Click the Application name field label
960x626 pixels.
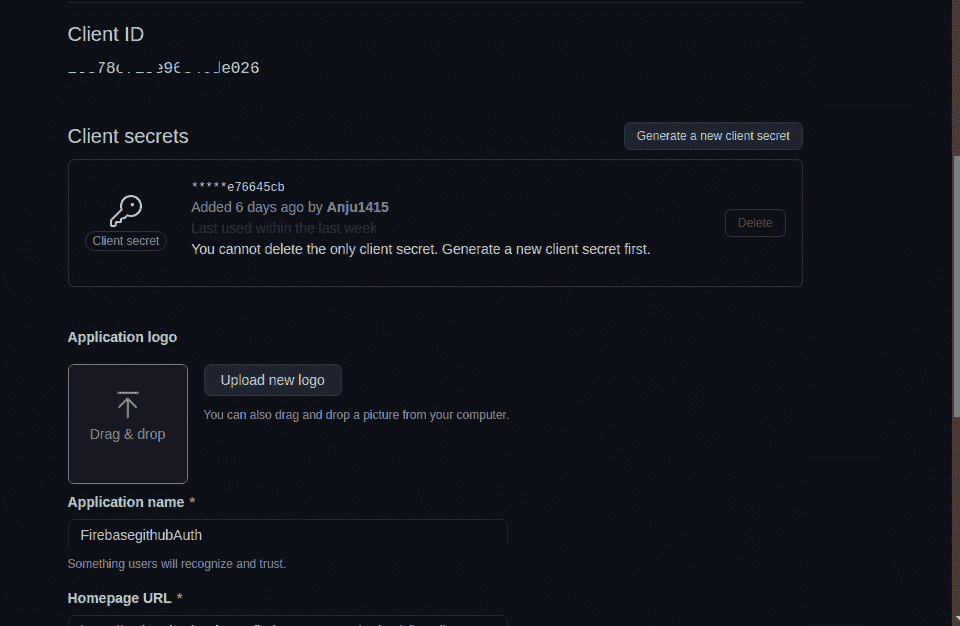point(126,502)
